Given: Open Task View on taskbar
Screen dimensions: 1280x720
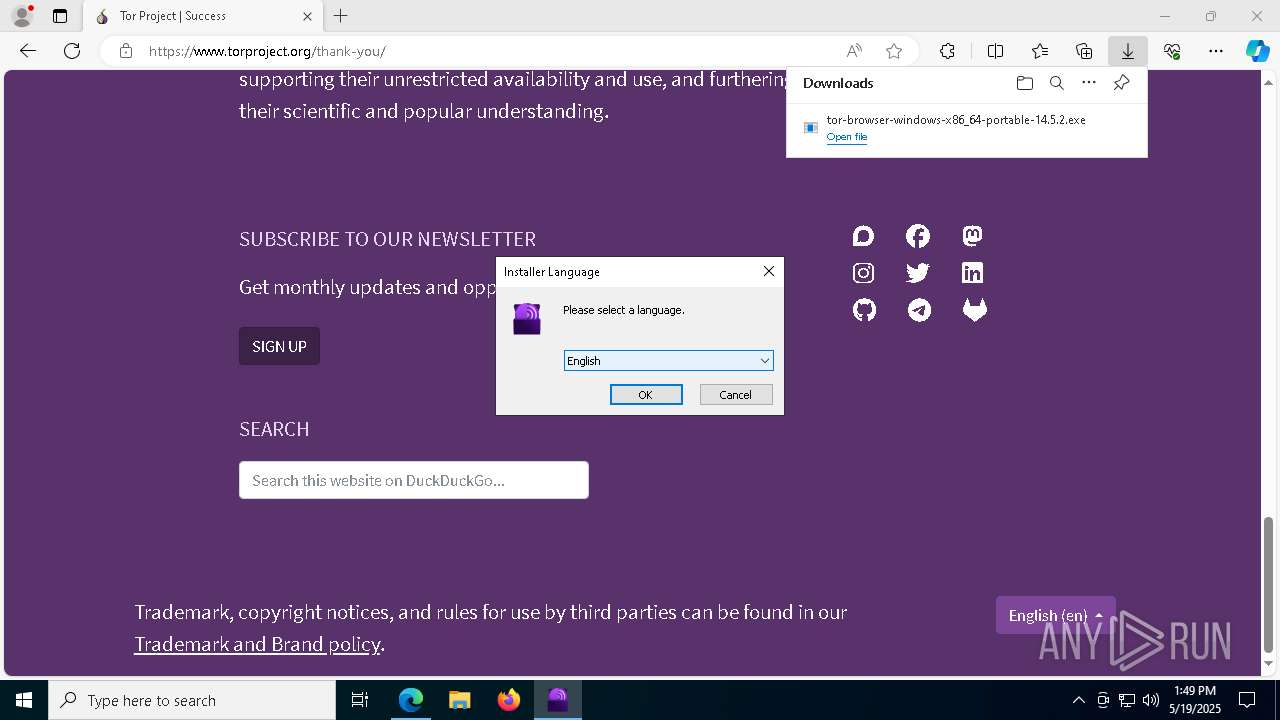Looking at the screenshot, I should tap(360, 700).
